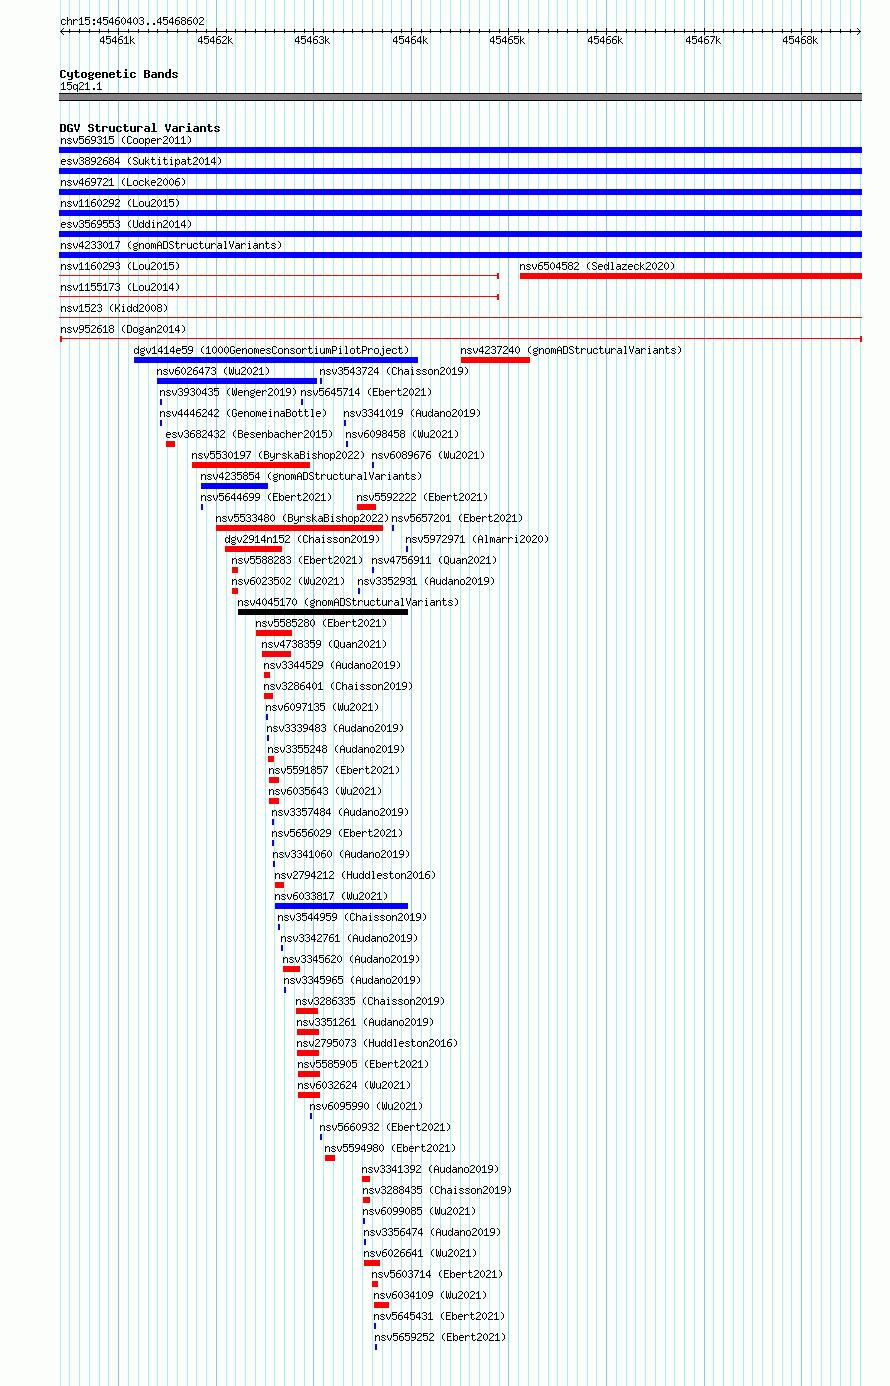The image size is (890, 1386).
Task: Click nsv6026641 (Wu2021) label
Action: coord(420,1254)
